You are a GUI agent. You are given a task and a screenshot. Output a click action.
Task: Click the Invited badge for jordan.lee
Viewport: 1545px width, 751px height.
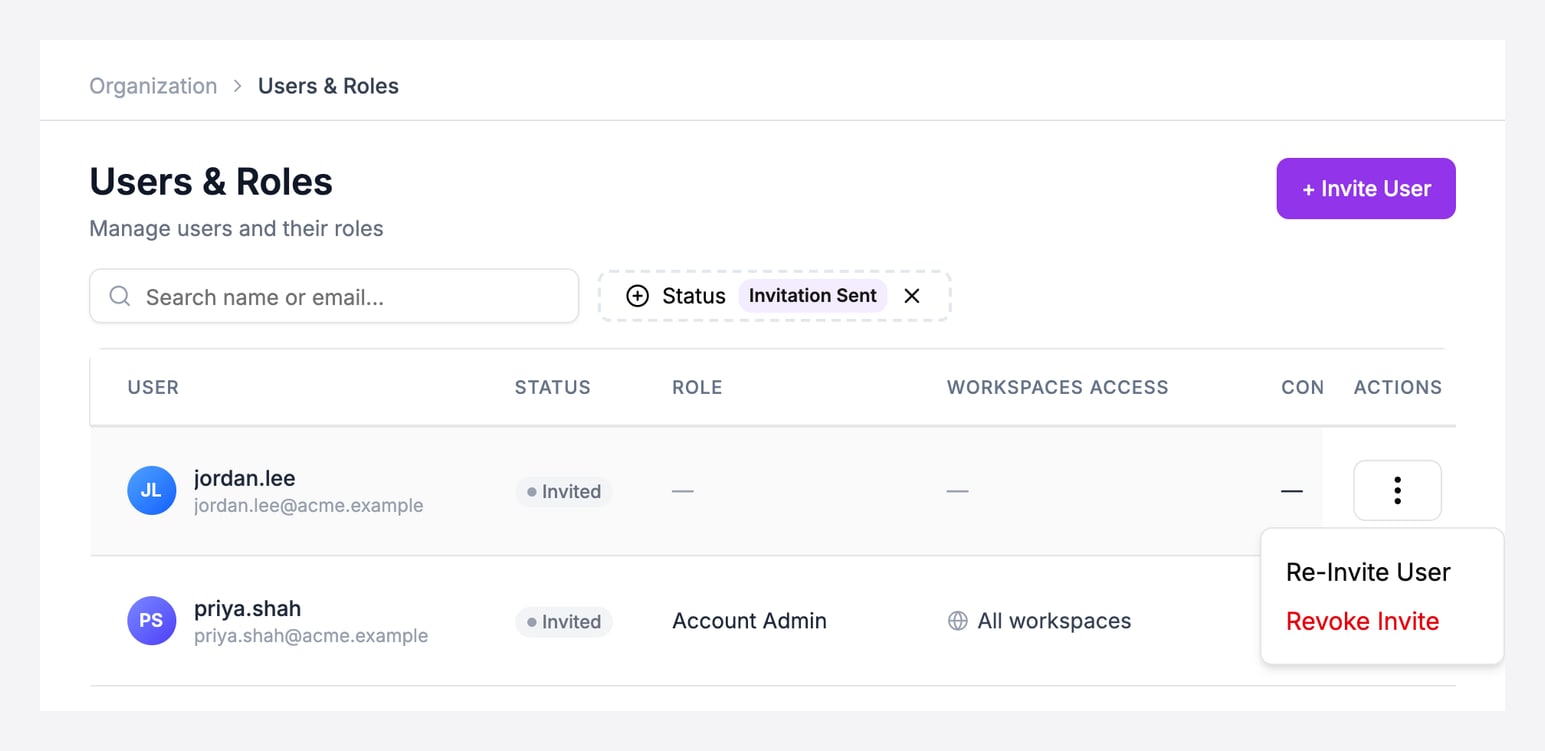(564, 492)
